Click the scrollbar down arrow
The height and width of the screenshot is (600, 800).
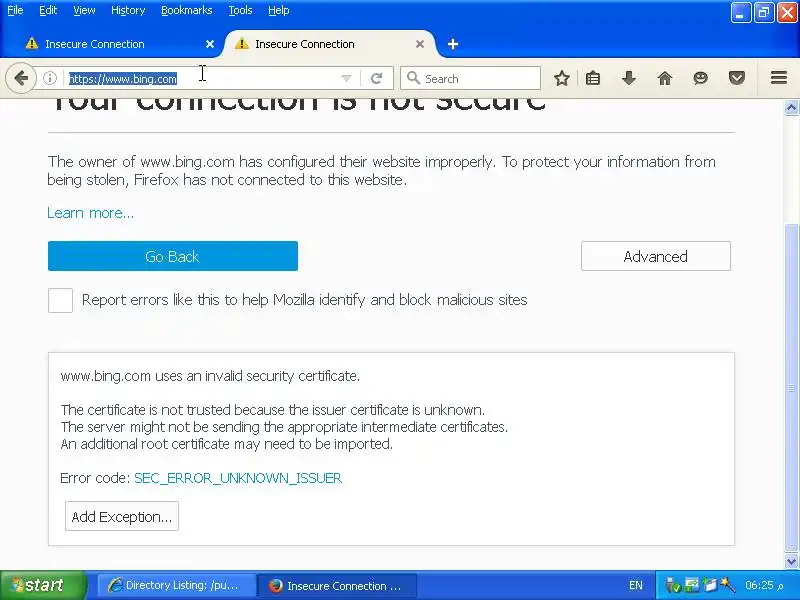[x=791, y=561]
